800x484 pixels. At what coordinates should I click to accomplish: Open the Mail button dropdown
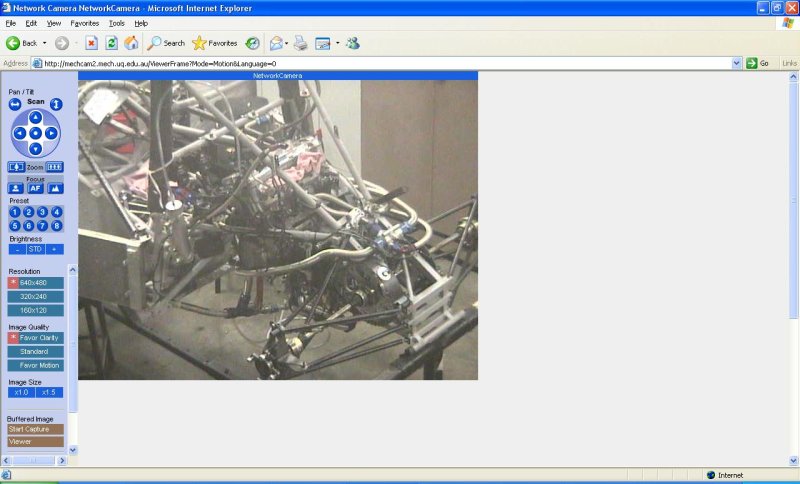tap(287, 43)
